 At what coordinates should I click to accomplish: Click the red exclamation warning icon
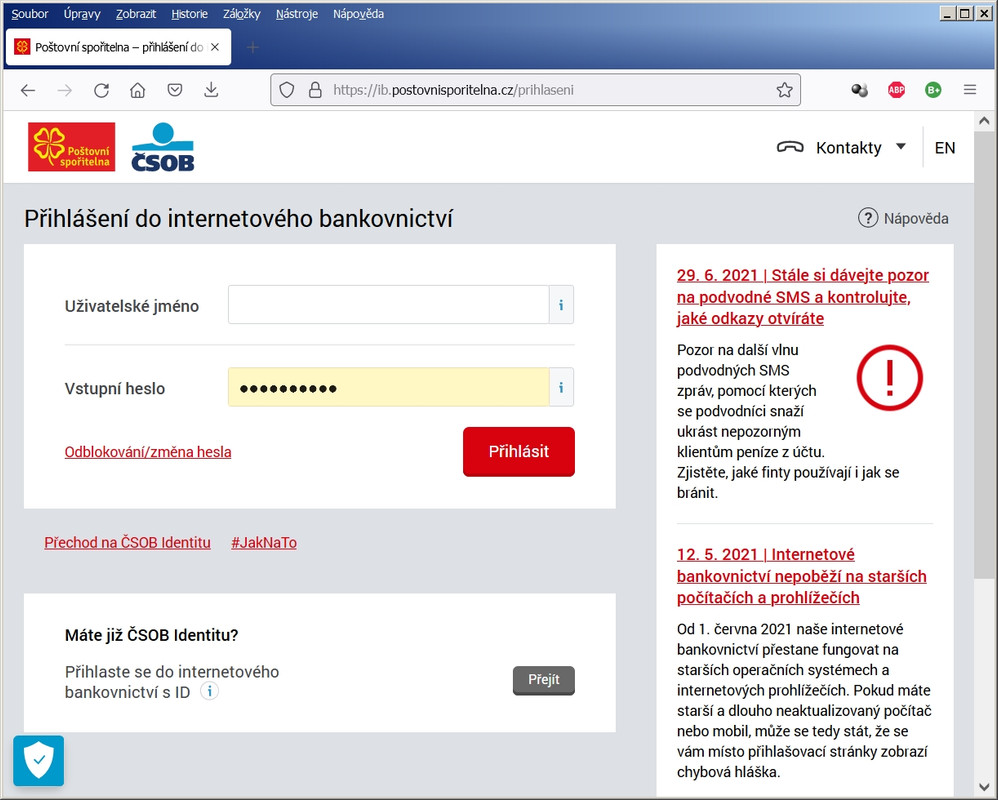point(889,377)
